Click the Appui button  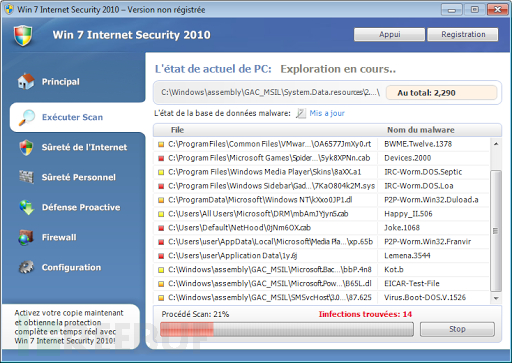(x=389, y=34)
